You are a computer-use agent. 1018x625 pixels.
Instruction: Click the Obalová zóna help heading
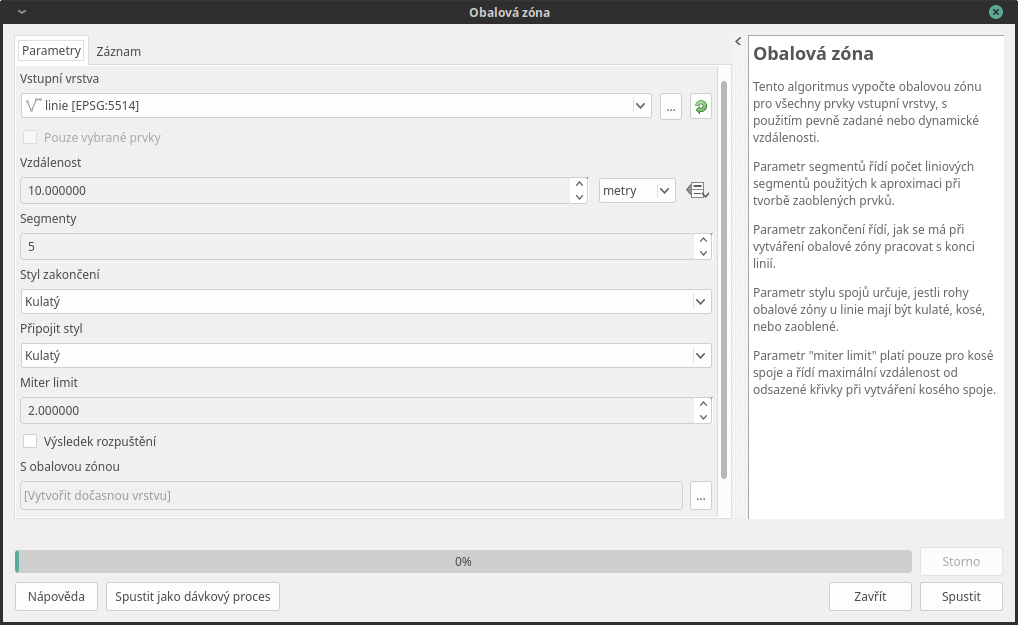click(x=813, y=53)
